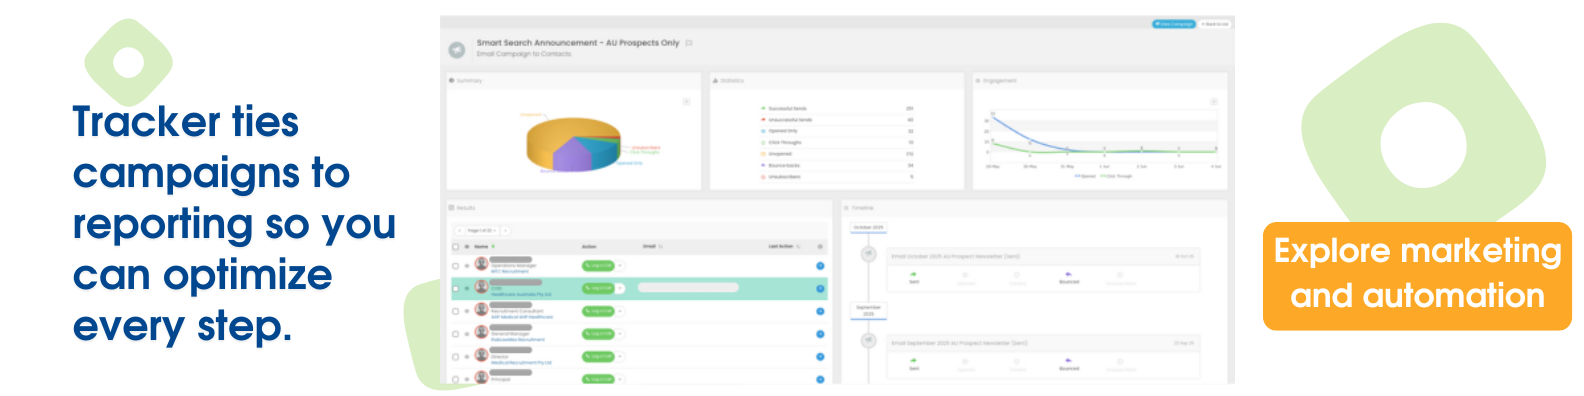Go to the previous results page arrow
Screen dimensions: 1584x396
coord(459,230)
